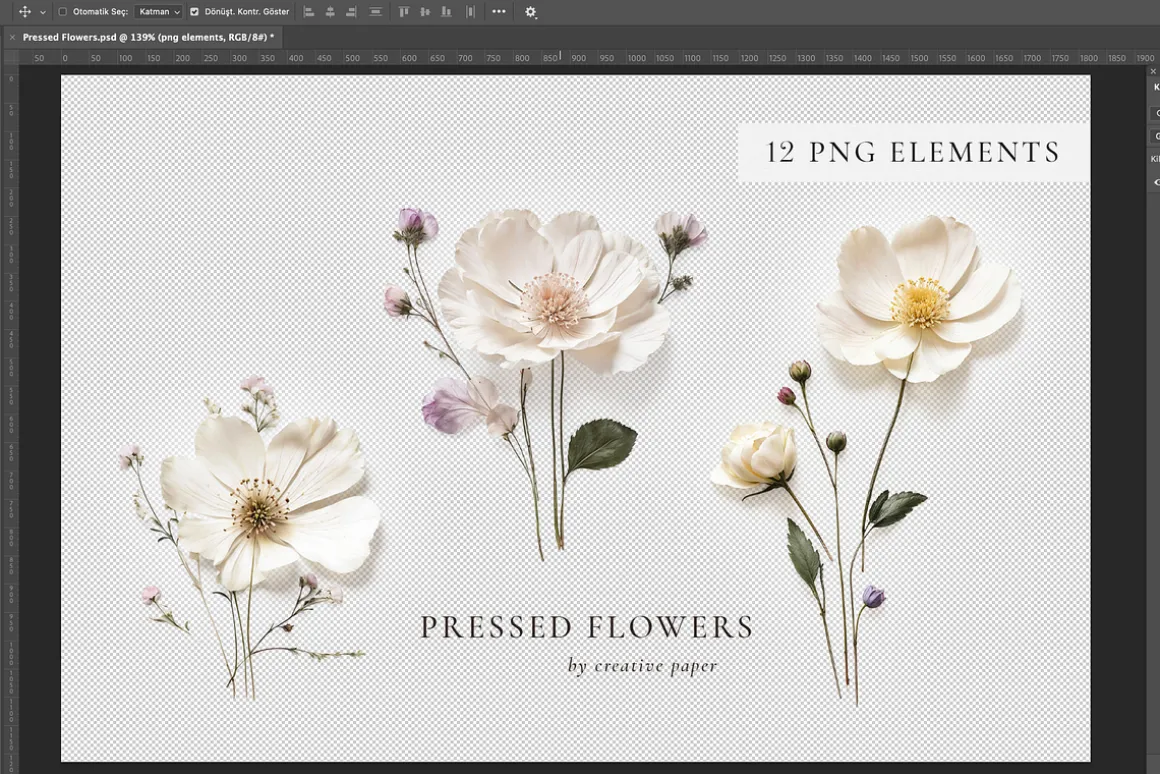
Task: Select the Move tool icon
Action: coord(24,12)
